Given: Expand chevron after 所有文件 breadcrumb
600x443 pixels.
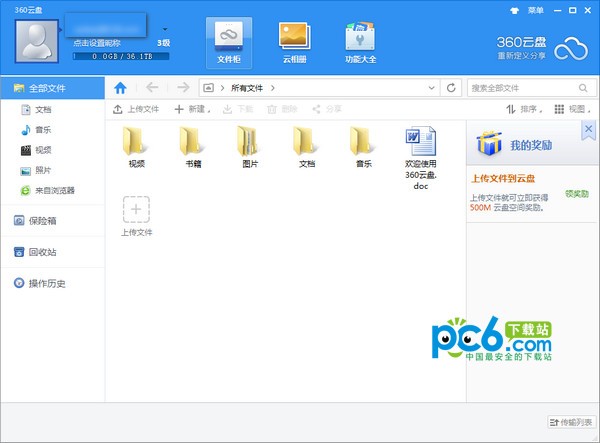Looking at the screenshot, I should point(272,88).
